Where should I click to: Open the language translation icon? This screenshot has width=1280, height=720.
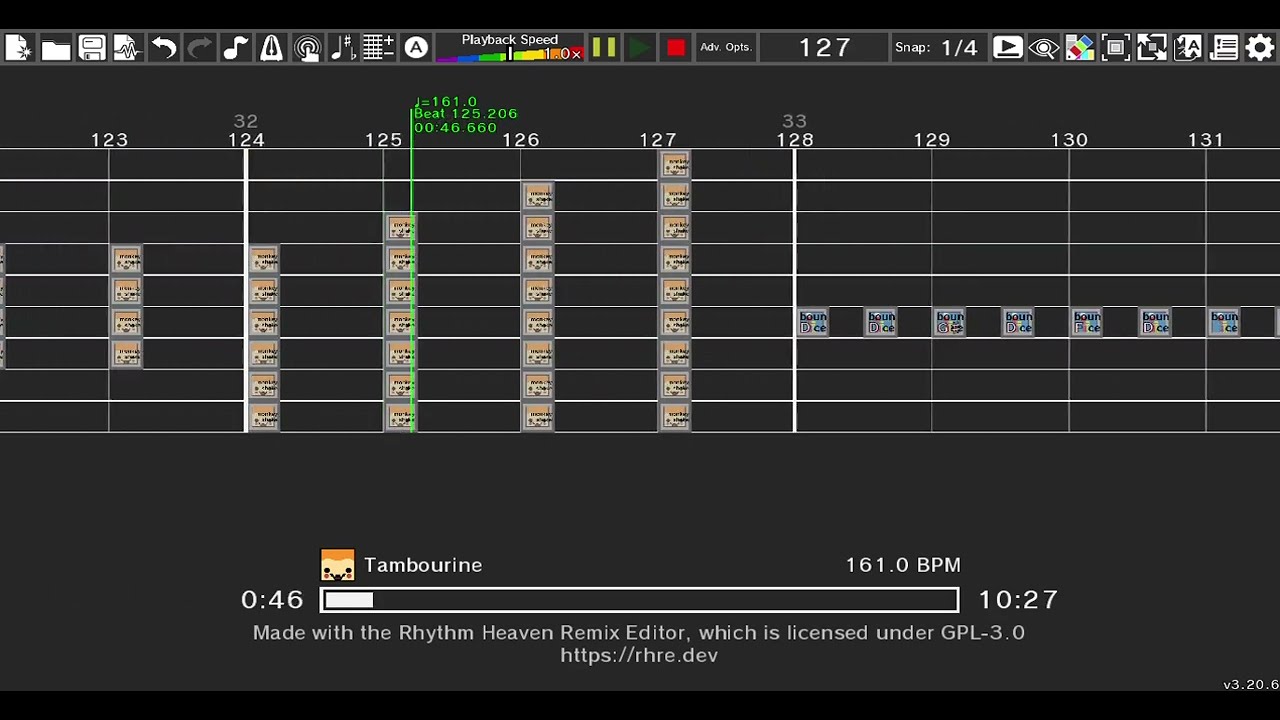1188,48
